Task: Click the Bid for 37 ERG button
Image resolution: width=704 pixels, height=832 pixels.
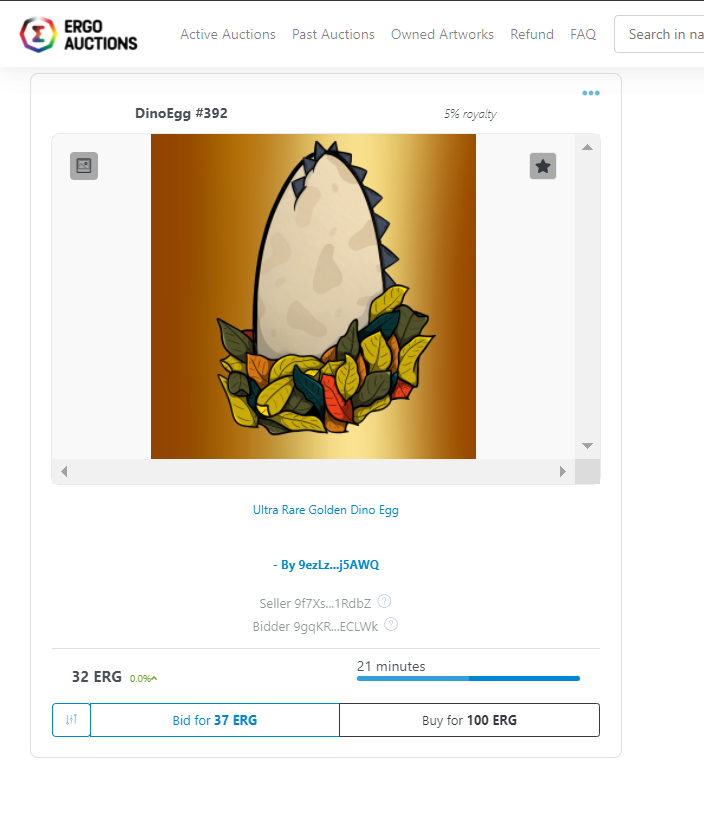Action: click(x=215, y=720)
